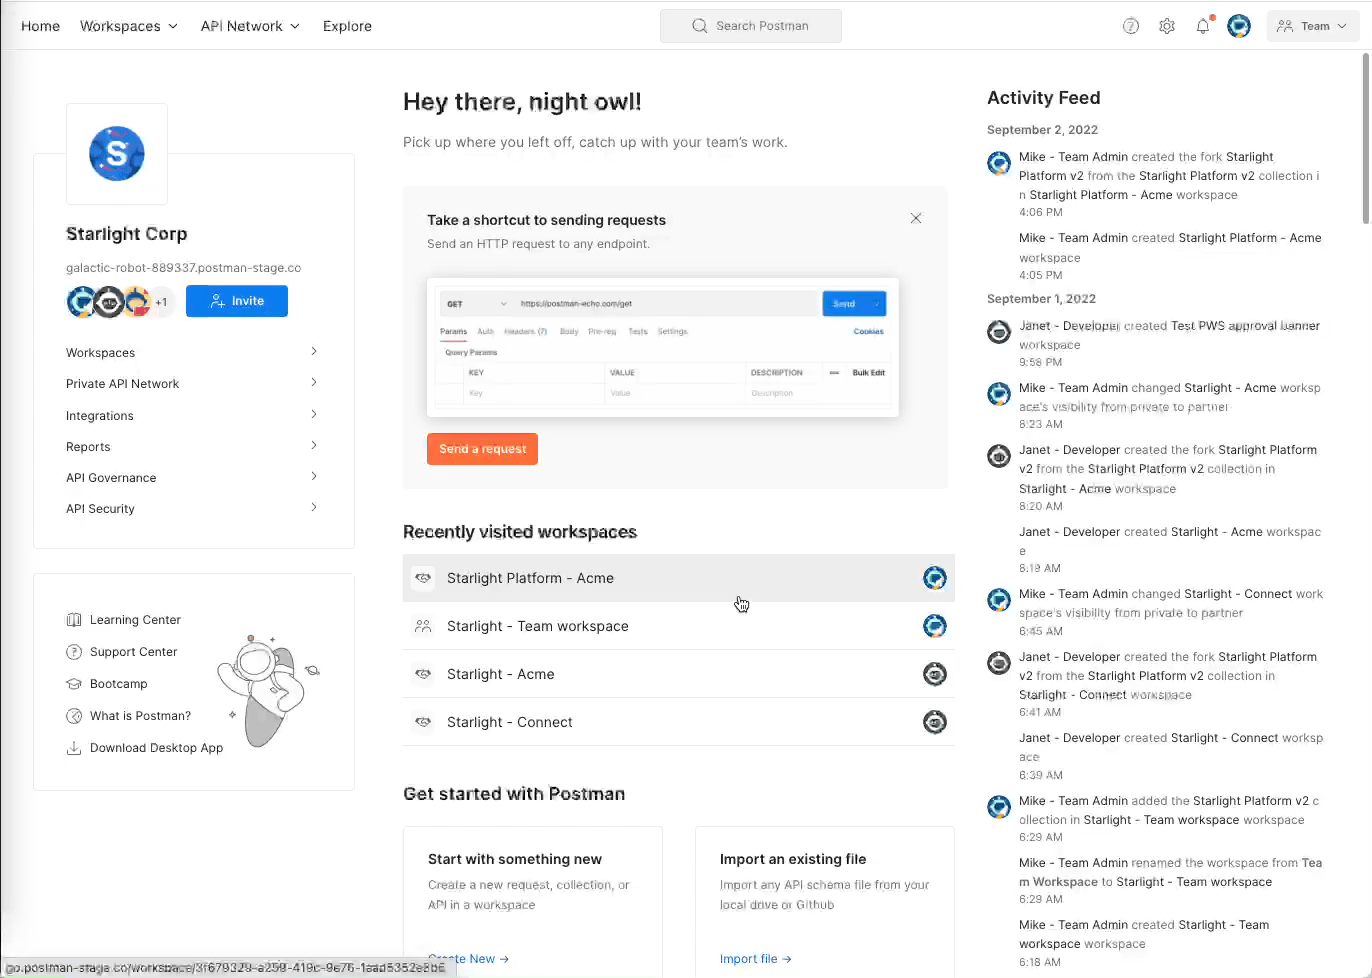Image resolution: width=1372 pixels, height=978 pixels.
Task: Go to the Home menu item
Action: point(40,26)
